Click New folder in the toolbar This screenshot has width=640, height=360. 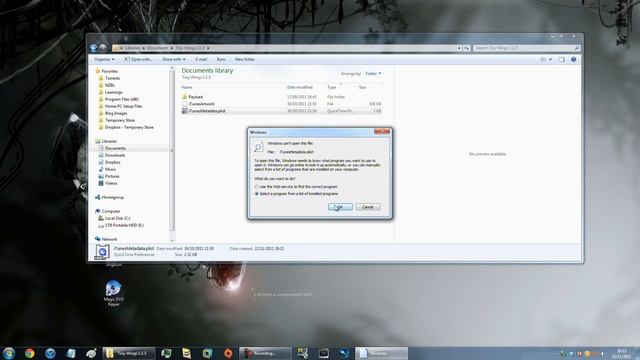[244, 59]
